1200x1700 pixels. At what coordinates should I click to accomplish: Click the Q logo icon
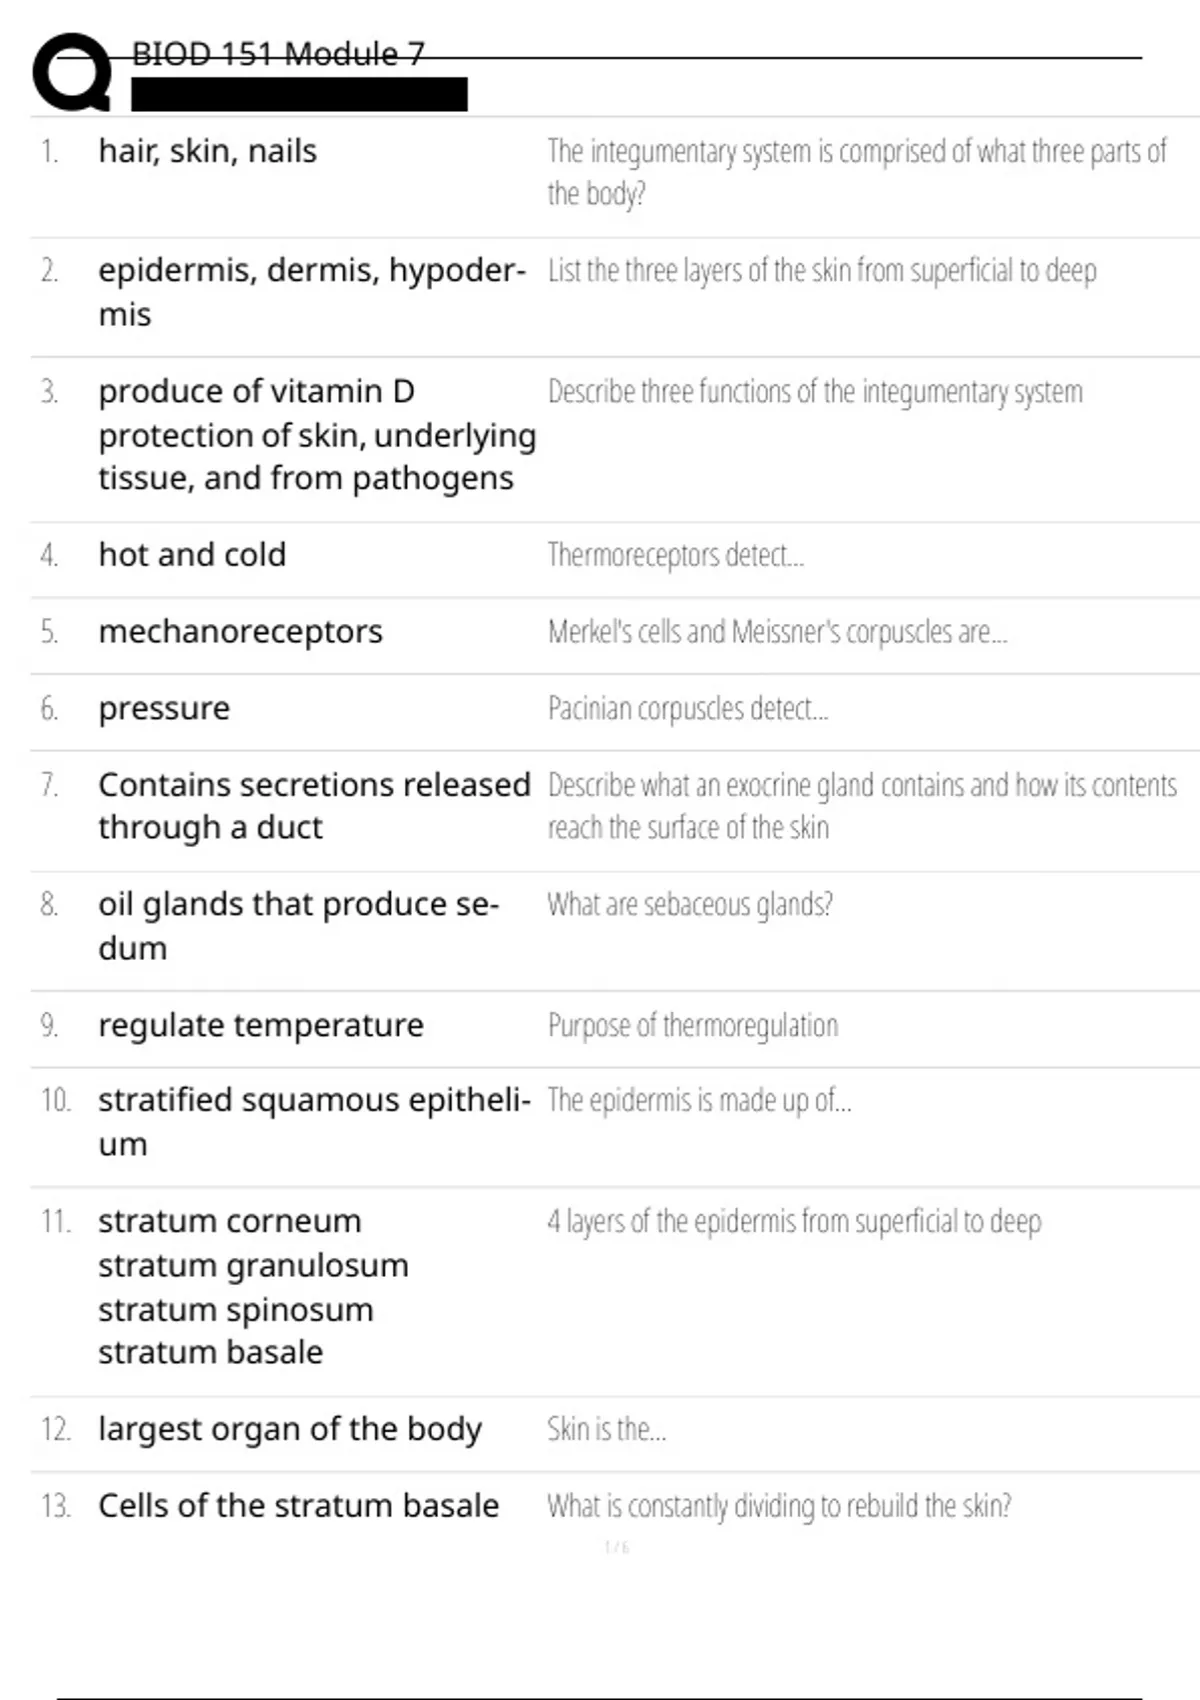[x=72, y=72]
